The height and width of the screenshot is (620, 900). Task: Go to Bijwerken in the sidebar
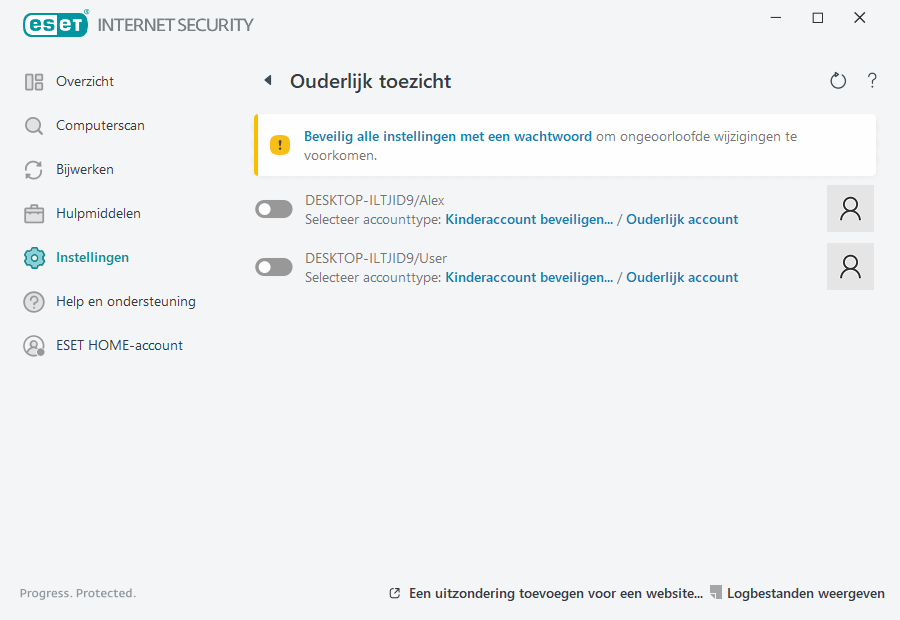coord(84,170)
